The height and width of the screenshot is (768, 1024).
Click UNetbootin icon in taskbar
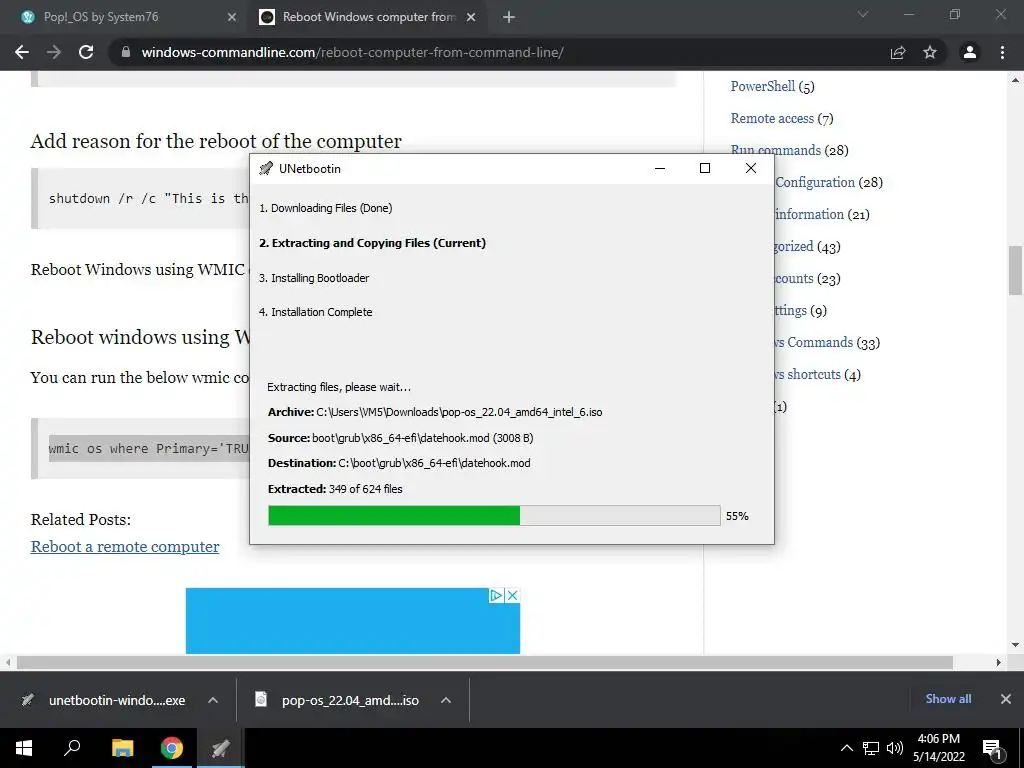(221, 748)
